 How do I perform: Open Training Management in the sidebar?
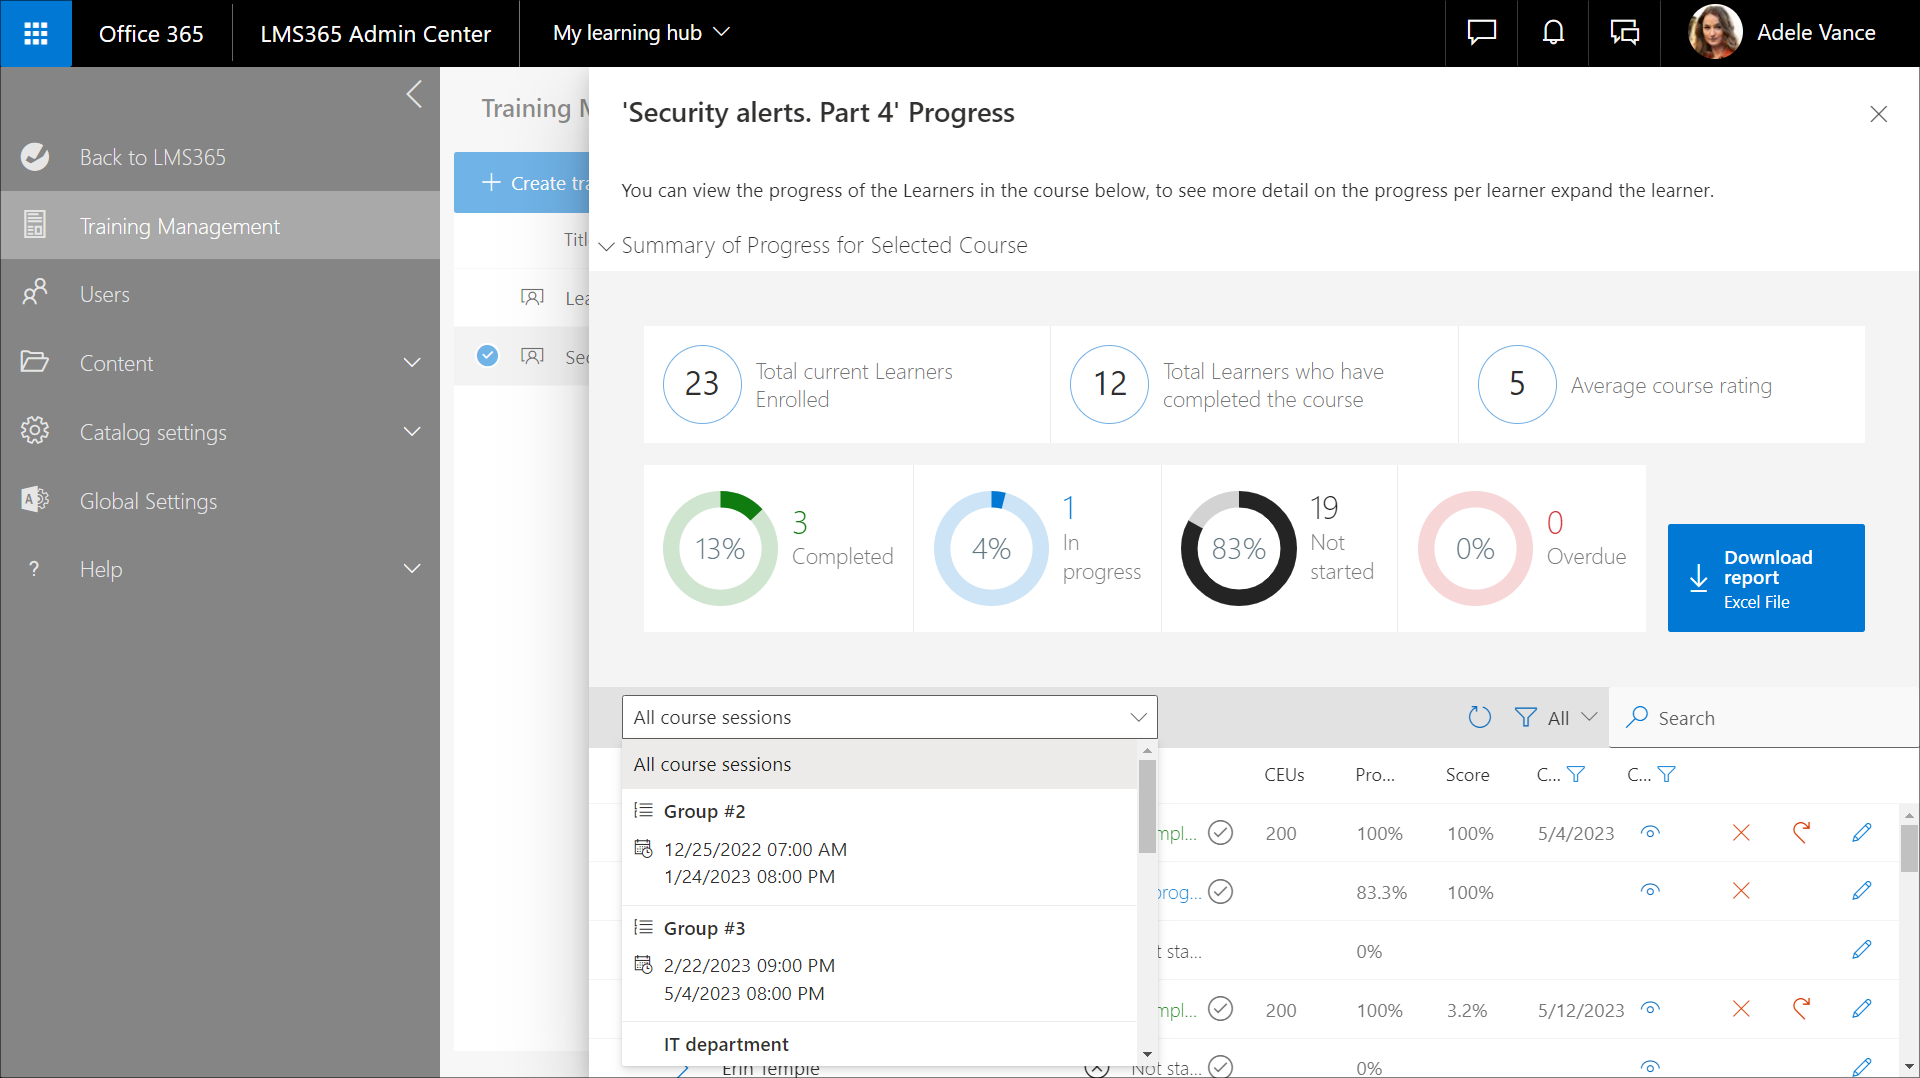pyautogui.click(x=180, y=226)
